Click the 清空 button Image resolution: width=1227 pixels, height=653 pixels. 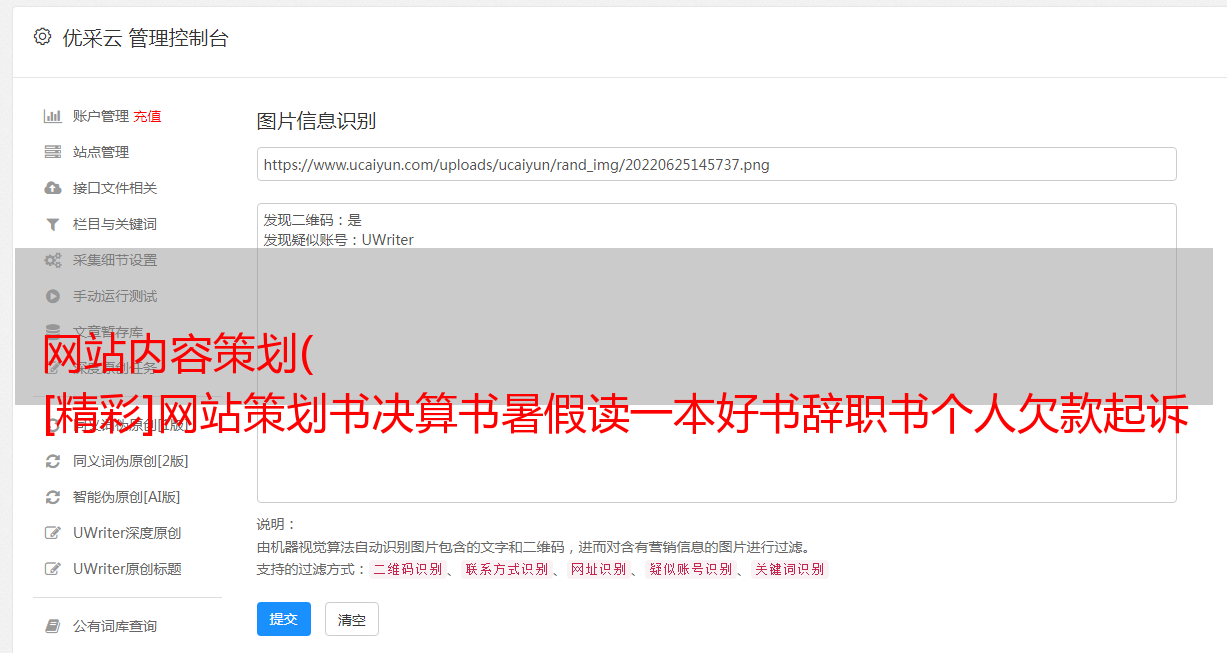pos(352,619)
